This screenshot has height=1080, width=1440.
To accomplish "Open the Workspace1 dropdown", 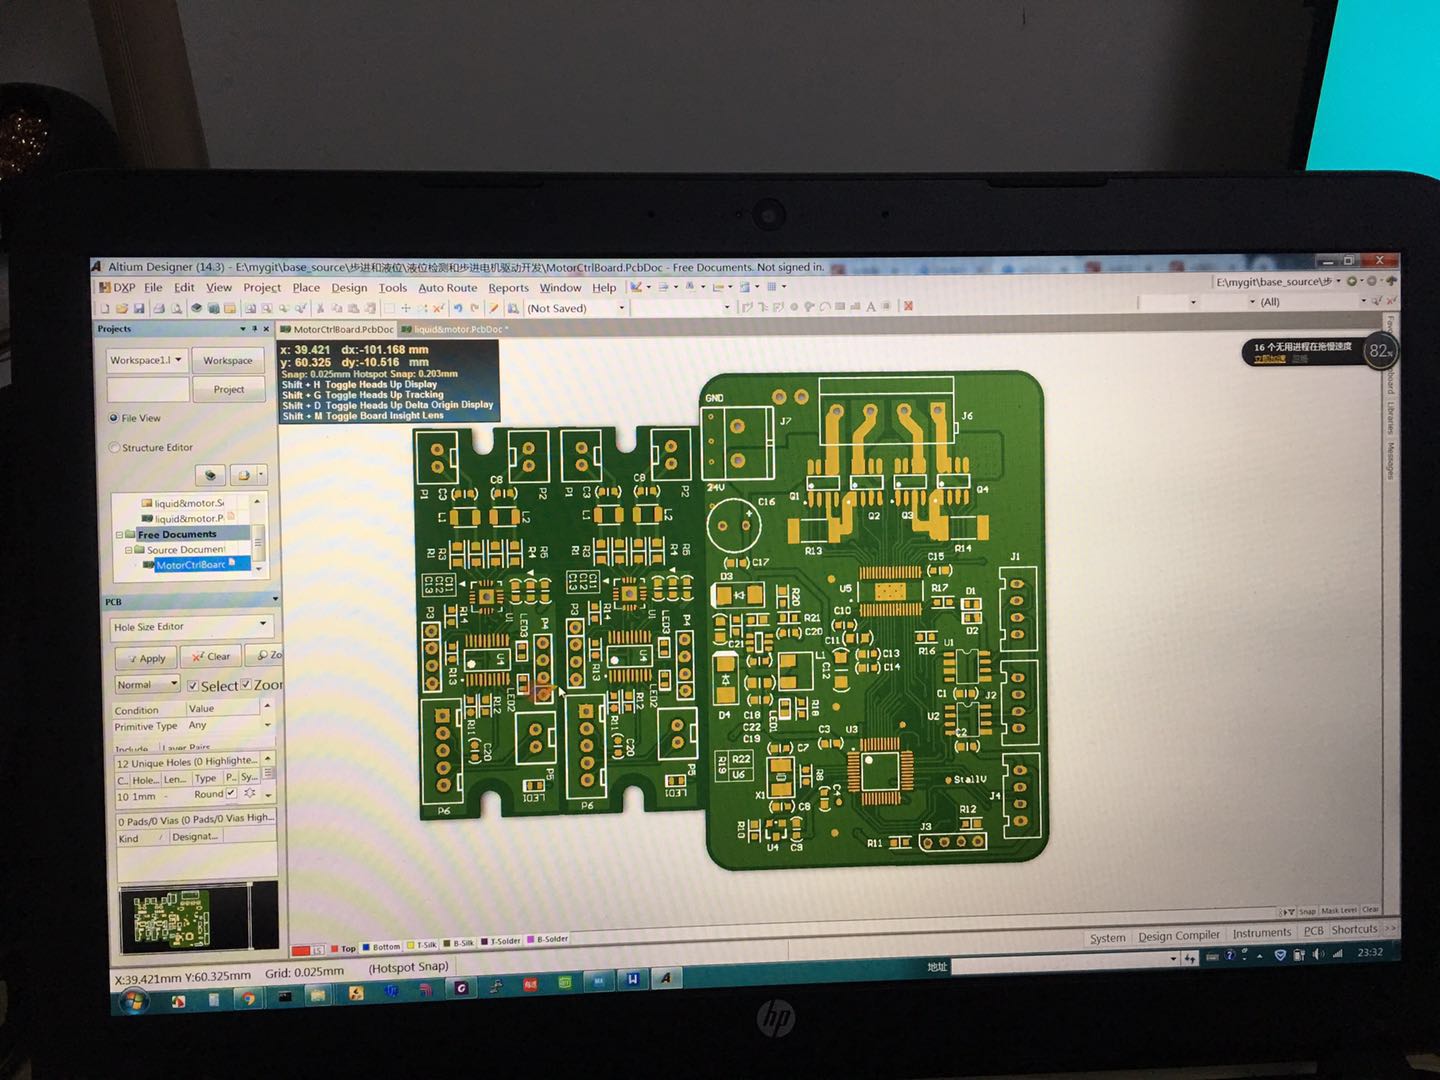I will coord(146,360).
